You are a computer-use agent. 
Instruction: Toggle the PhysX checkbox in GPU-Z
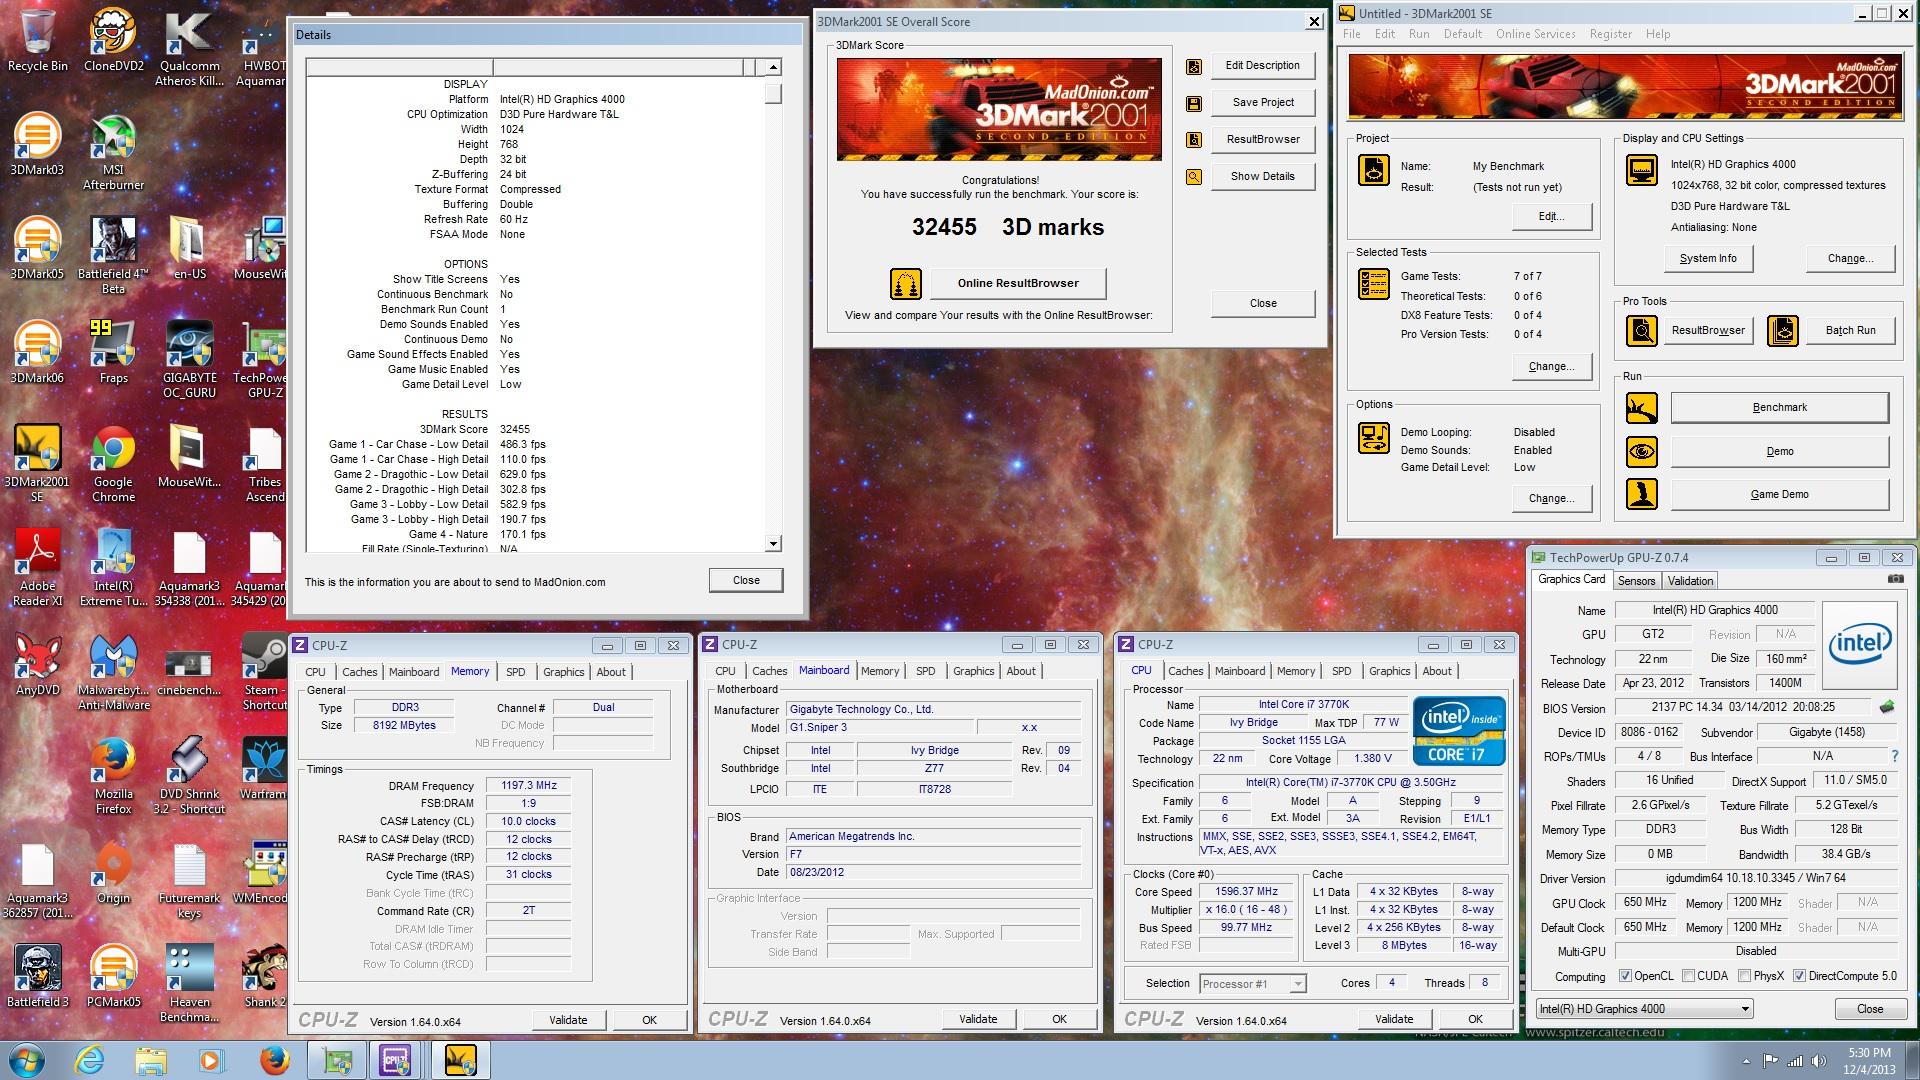1745,976
